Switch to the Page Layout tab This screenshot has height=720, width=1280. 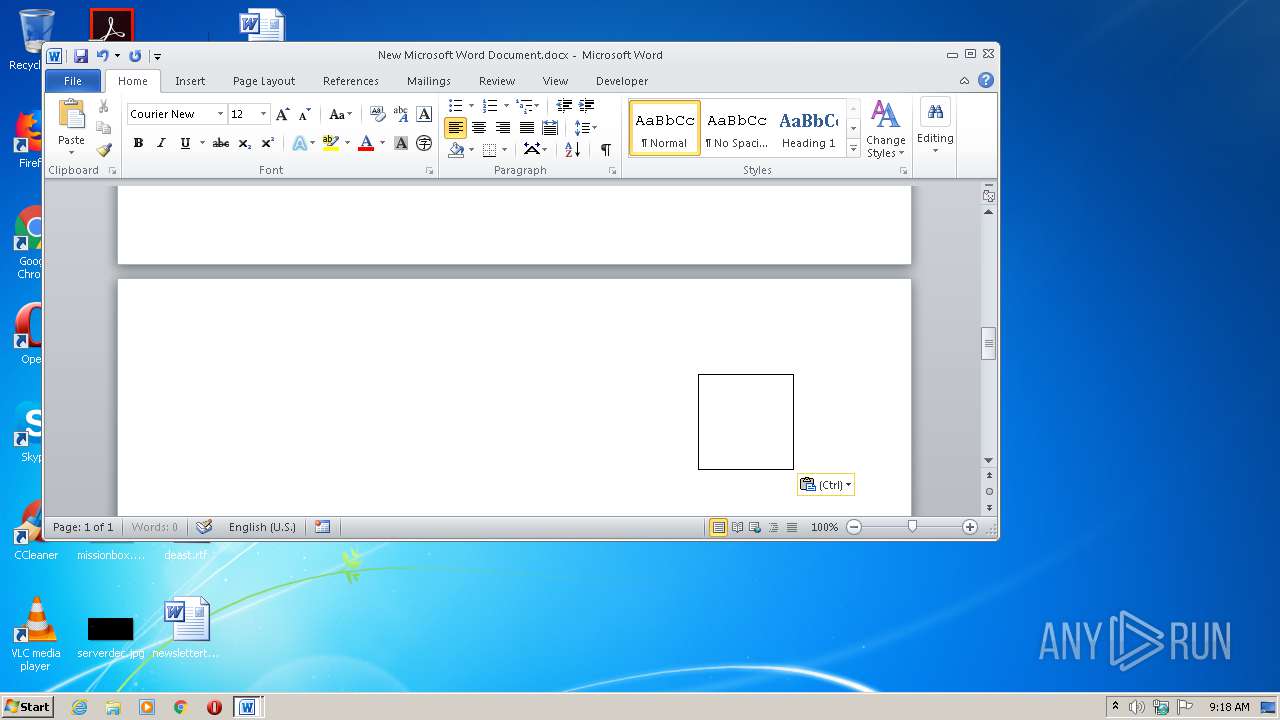pos(264,81)
